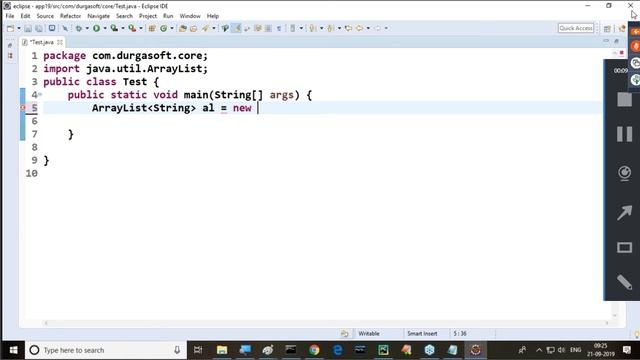Close the Test.java editor tab

(x=60, y=42)
